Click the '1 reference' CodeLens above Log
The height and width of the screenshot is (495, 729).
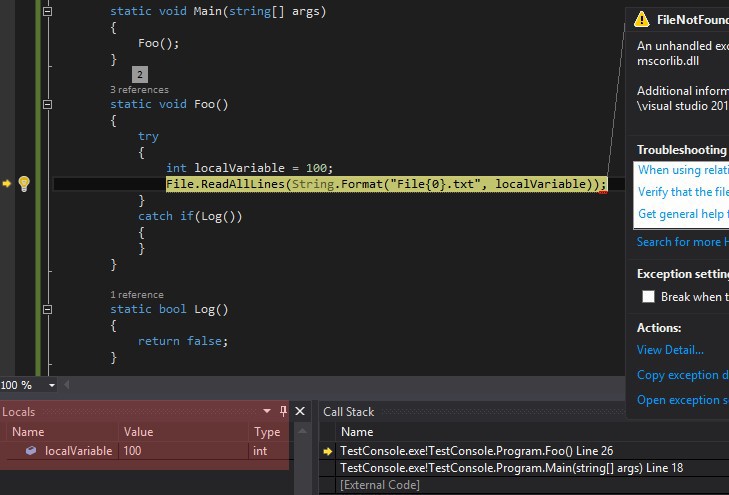[137, 295]
